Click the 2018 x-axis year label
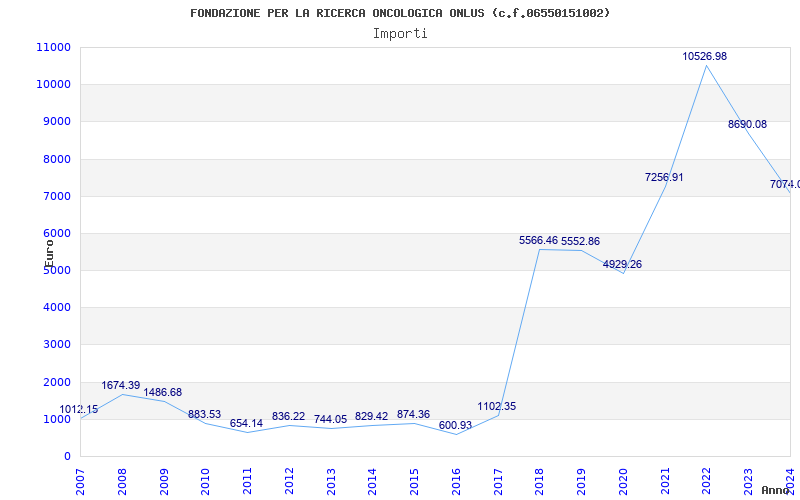The image size is (800, 500). tap(540, 482)
